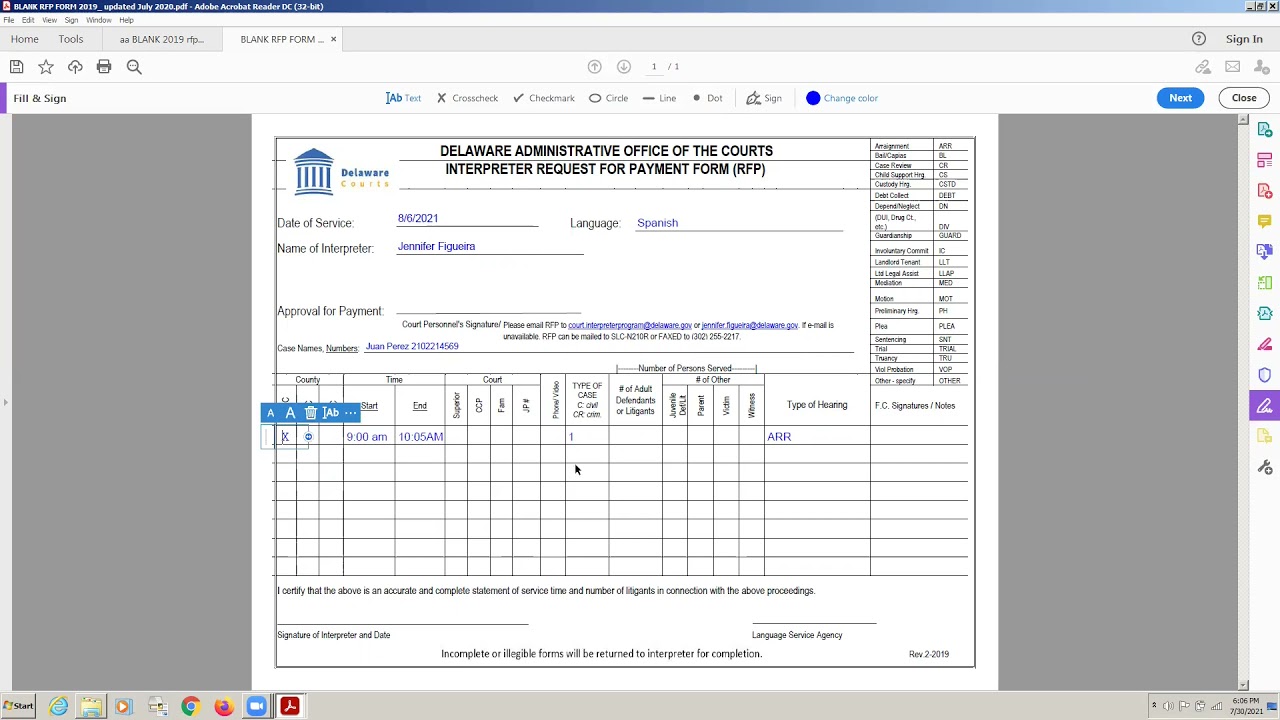Viewport: 1280px width, 720px height.
Task: Click the page number input field
Action: [655, 67]
